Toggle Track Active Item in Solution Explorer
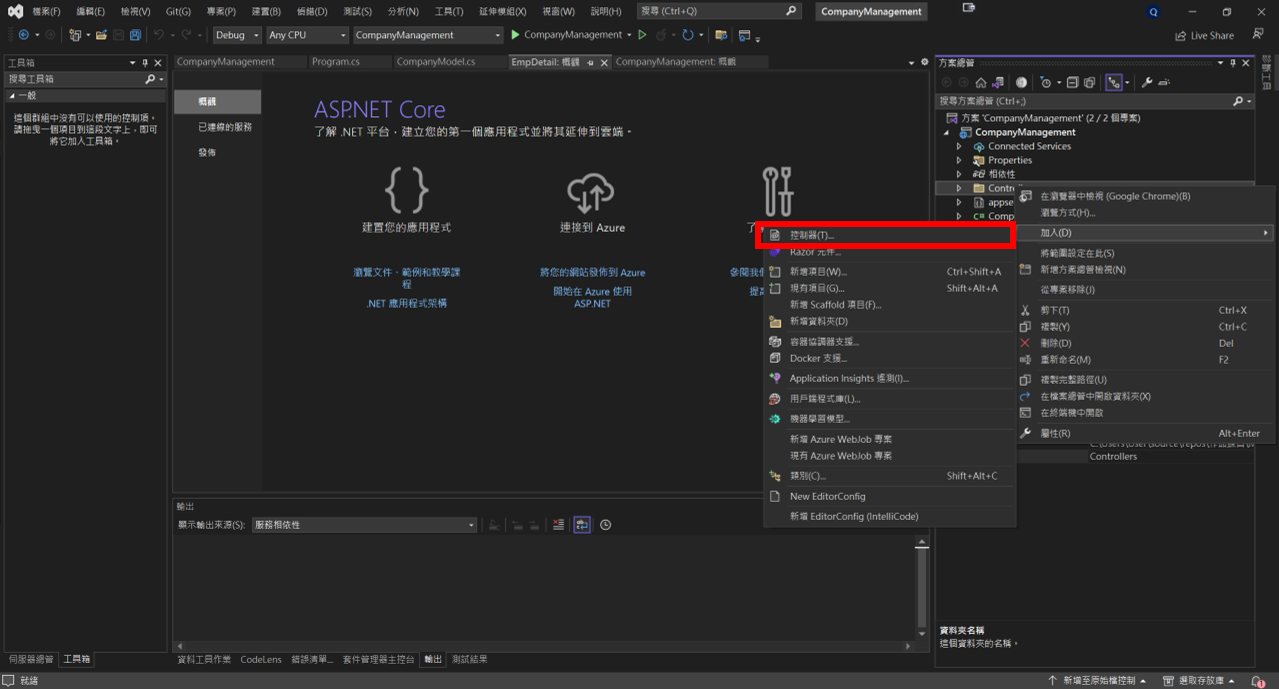This screenshot has height=689, width=1279. [1114, 82]
